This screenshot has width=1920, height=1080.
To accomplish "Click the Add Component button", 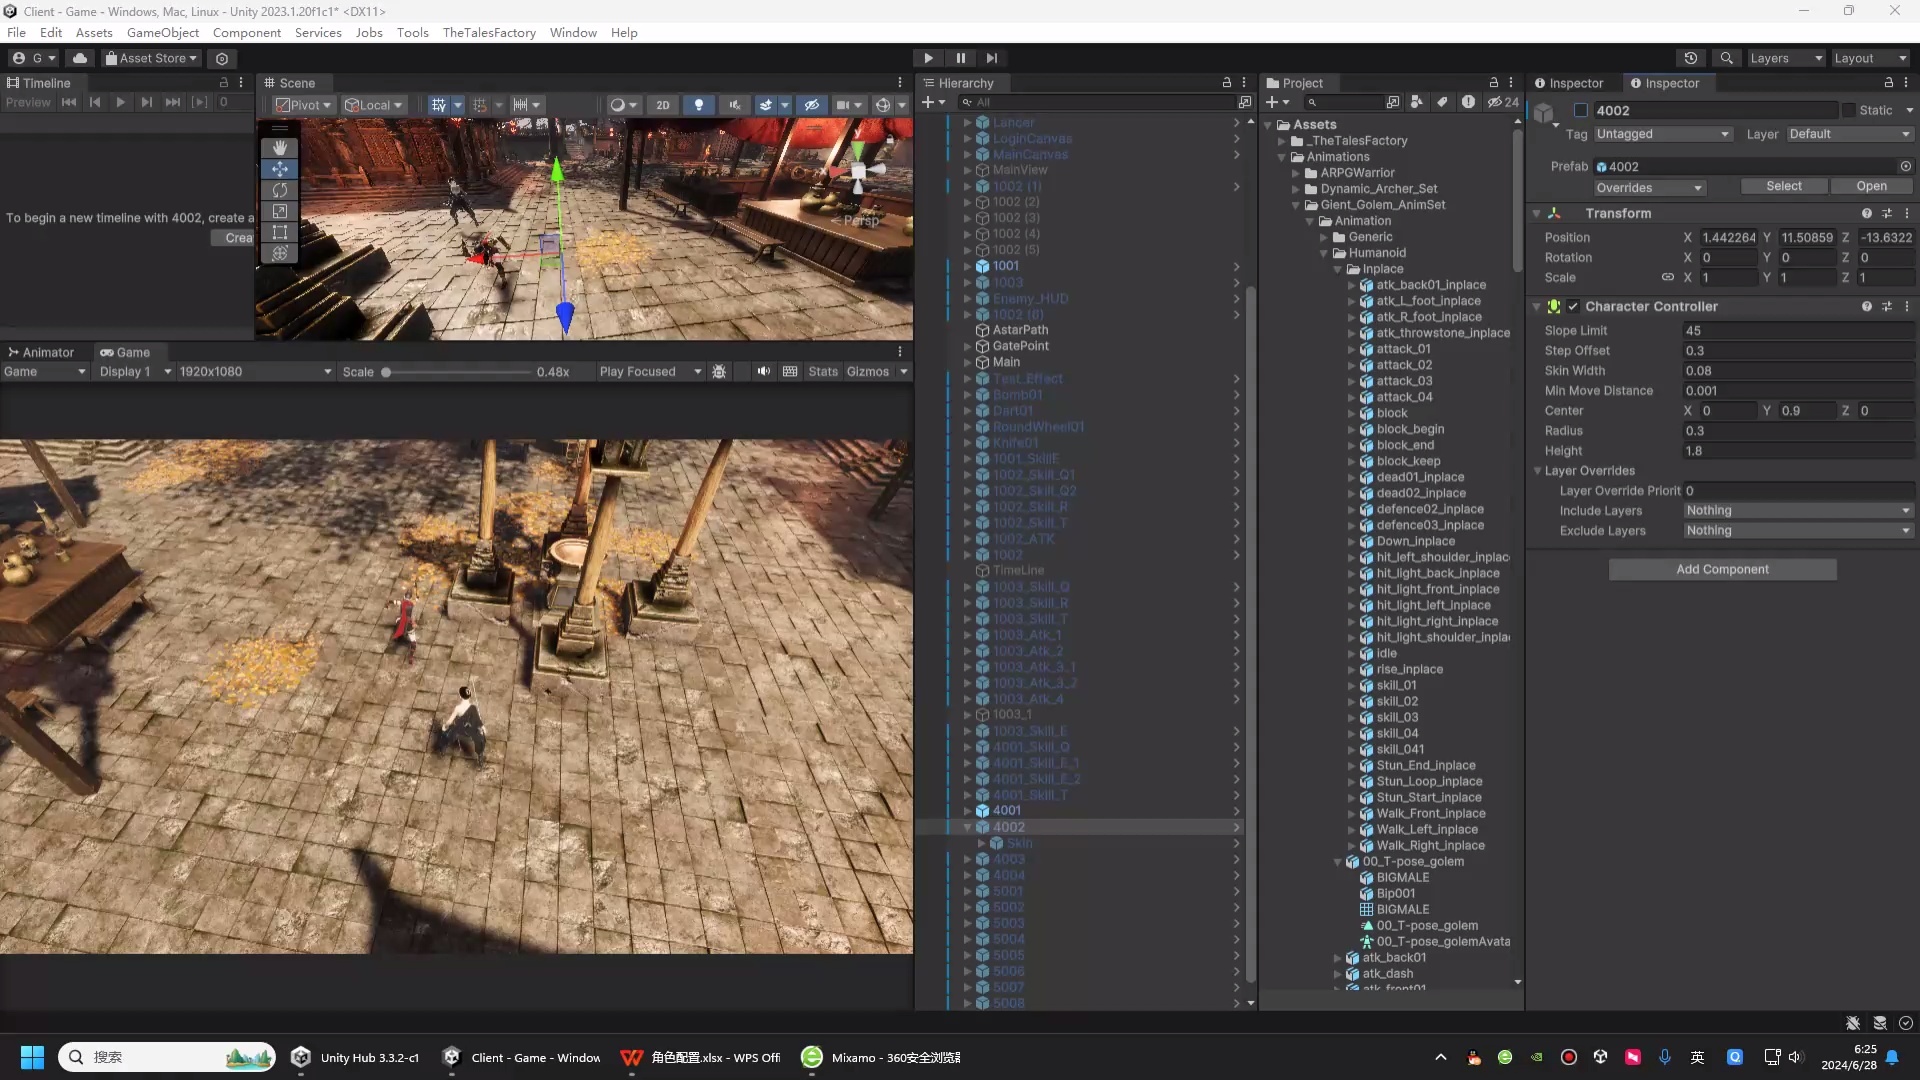I will click(x=1723, y=569).
